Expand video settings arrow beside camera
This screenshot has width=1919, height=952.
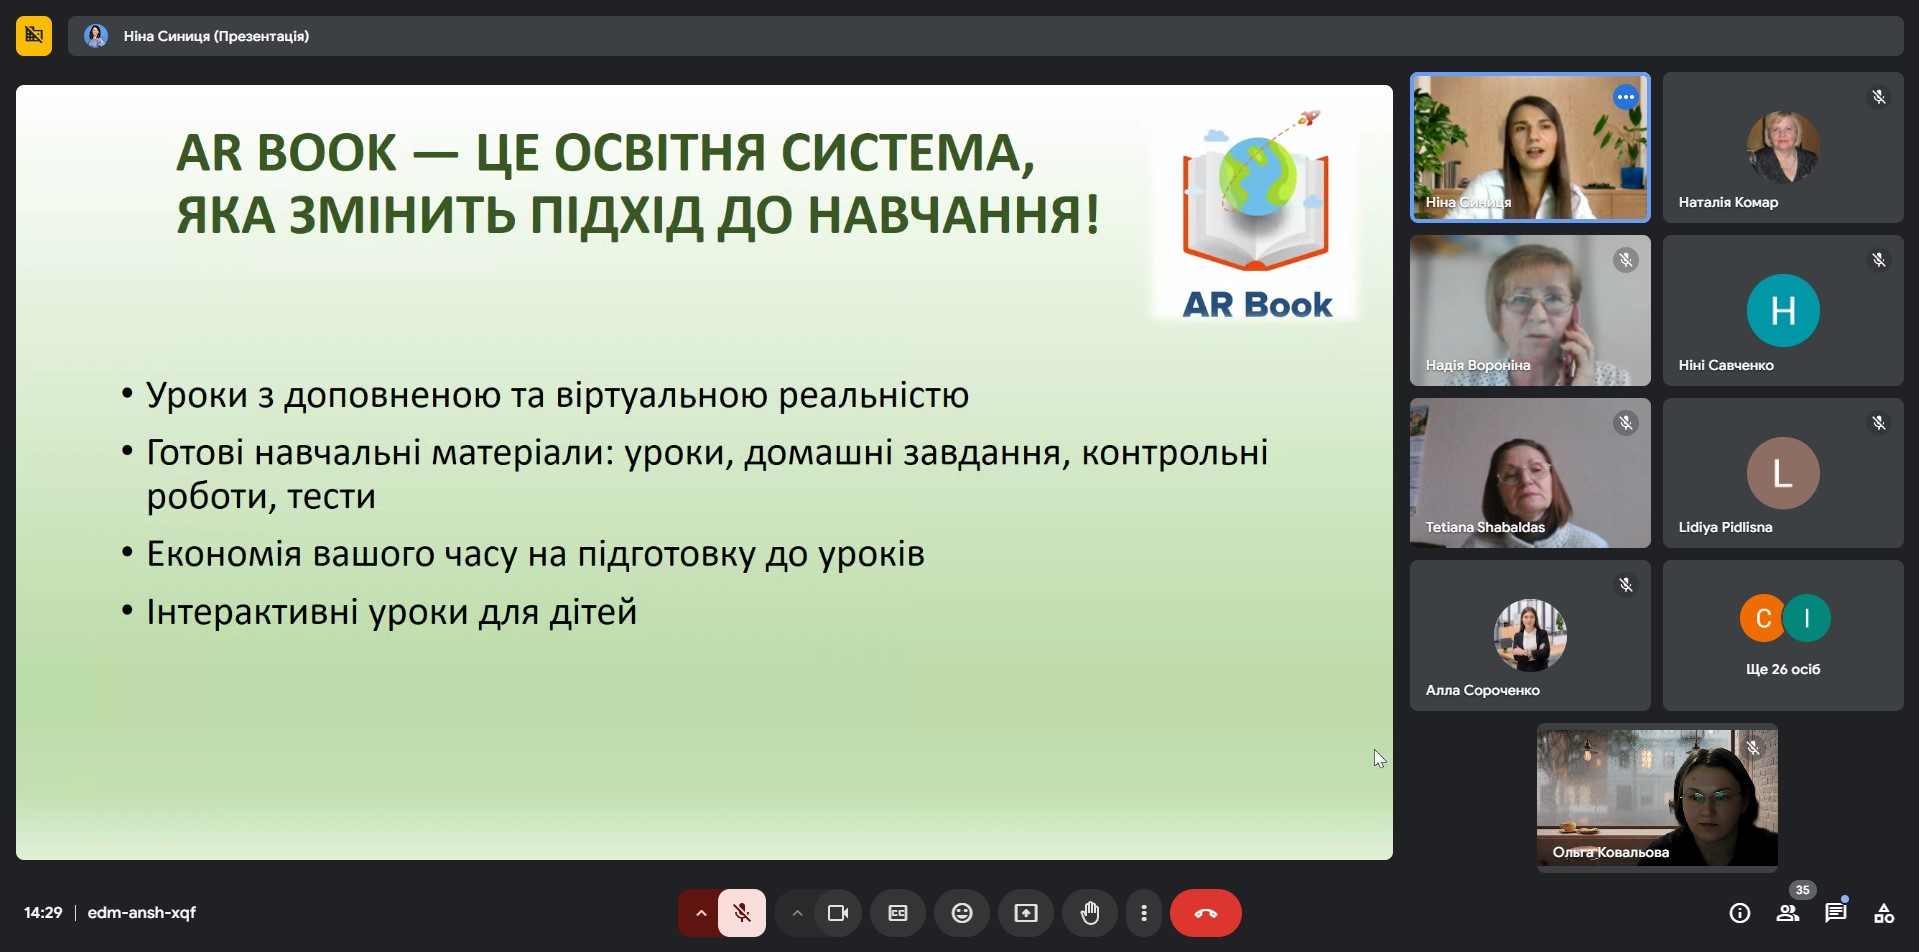click(797, 913)
